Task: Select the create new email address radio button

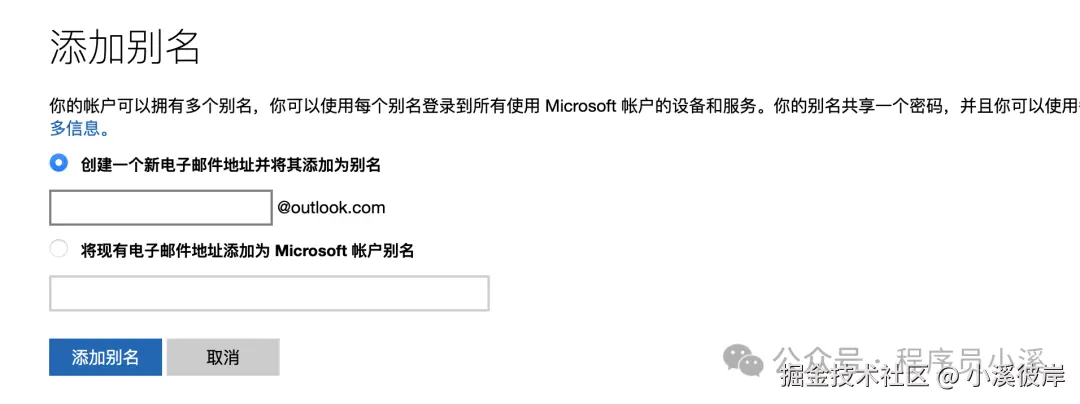Action: tap(59, 163)
